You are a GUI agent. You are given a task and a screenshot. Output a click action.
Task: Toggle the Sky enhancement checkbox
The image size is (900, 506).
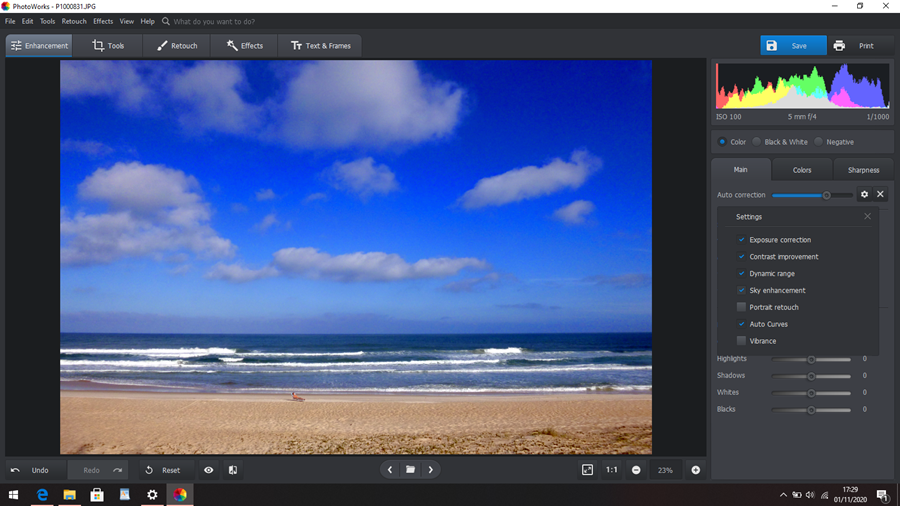click(x=742, y=290)
